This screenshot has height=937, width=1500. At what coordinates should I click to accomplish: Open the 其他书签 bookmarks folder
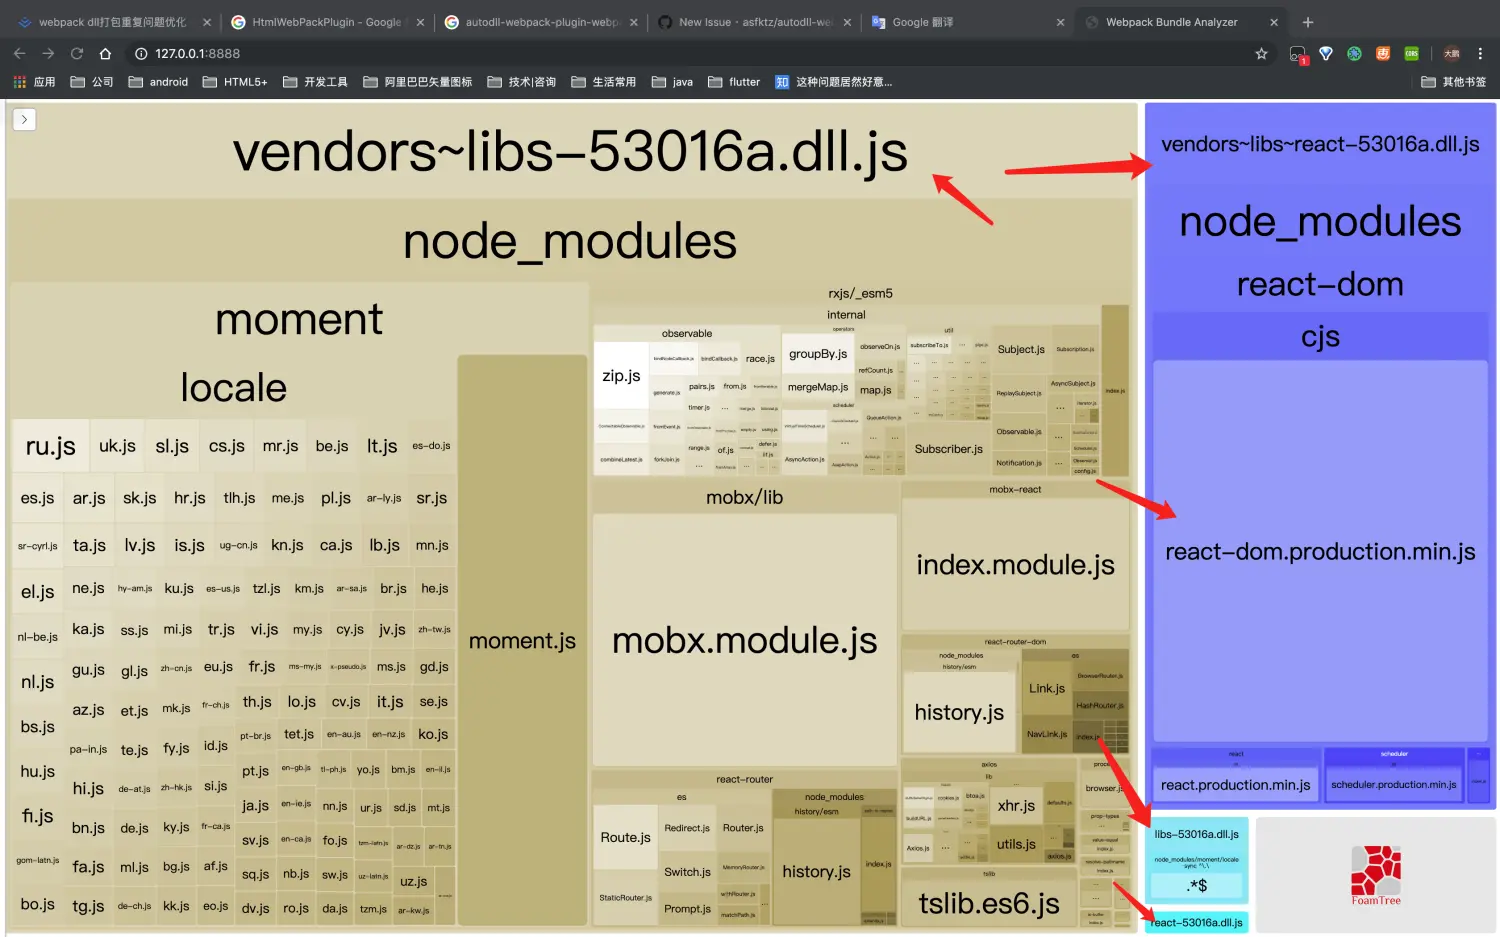coord(1453,82)
